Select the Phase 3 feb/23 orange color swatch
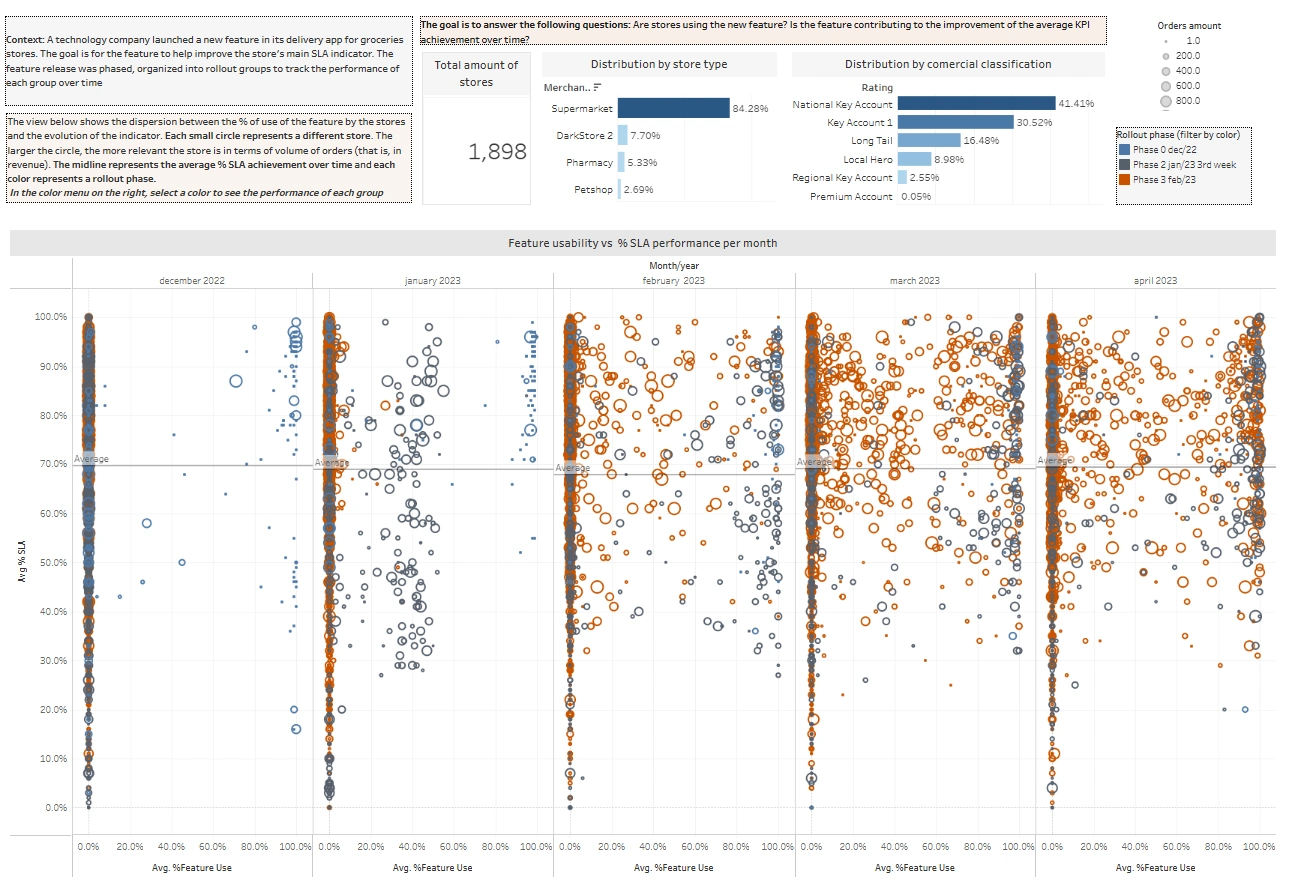Screen dimensions: 1299x881 pos(1124,179)
